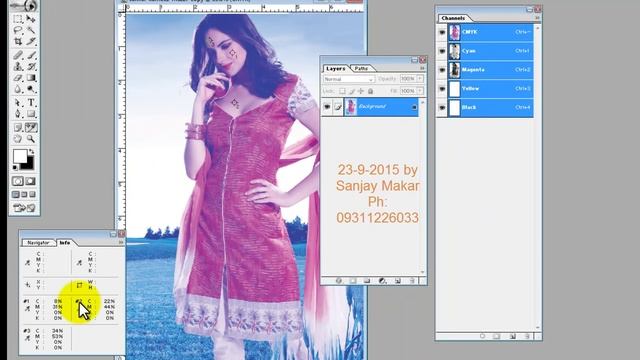
Task: Reset default foreground and background colors
Action: click(16, 167)
